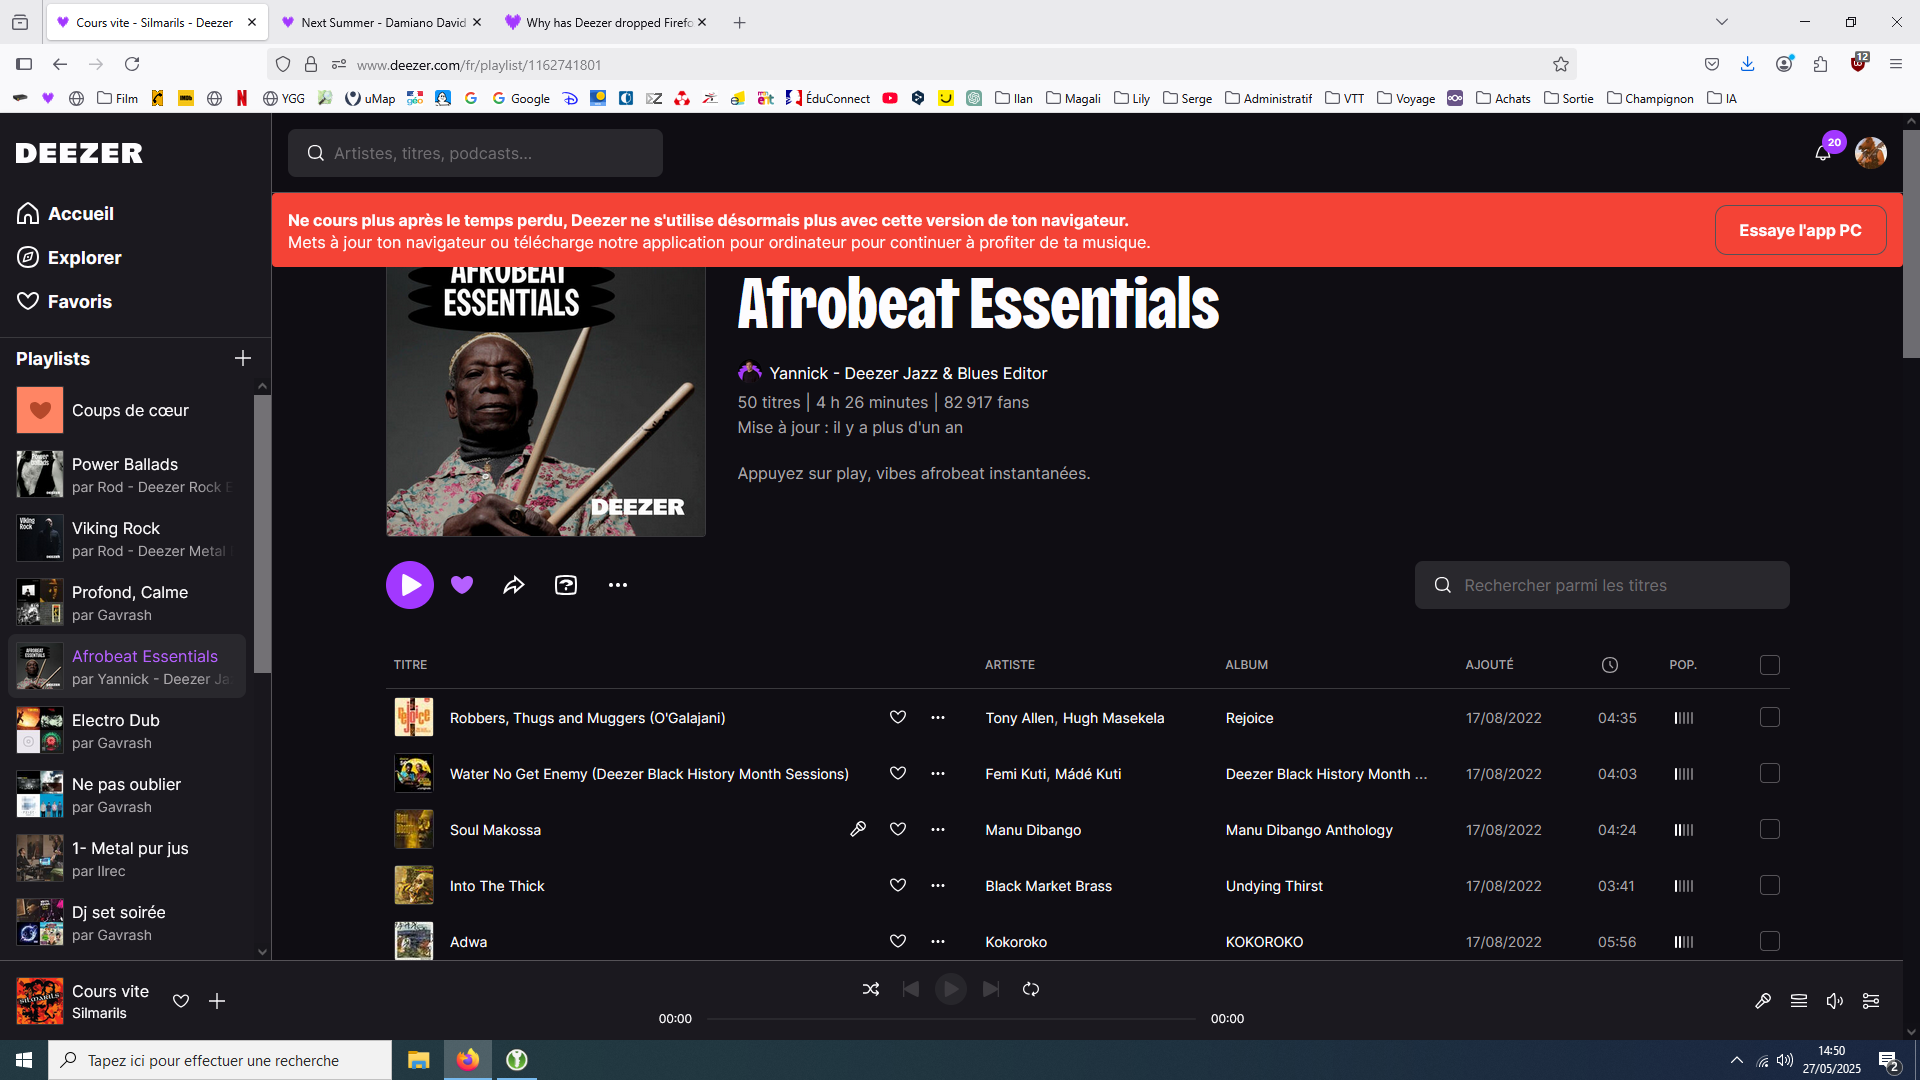Click the track search field
The width and height of the screenshot is (1920, 1080).
1602,585
